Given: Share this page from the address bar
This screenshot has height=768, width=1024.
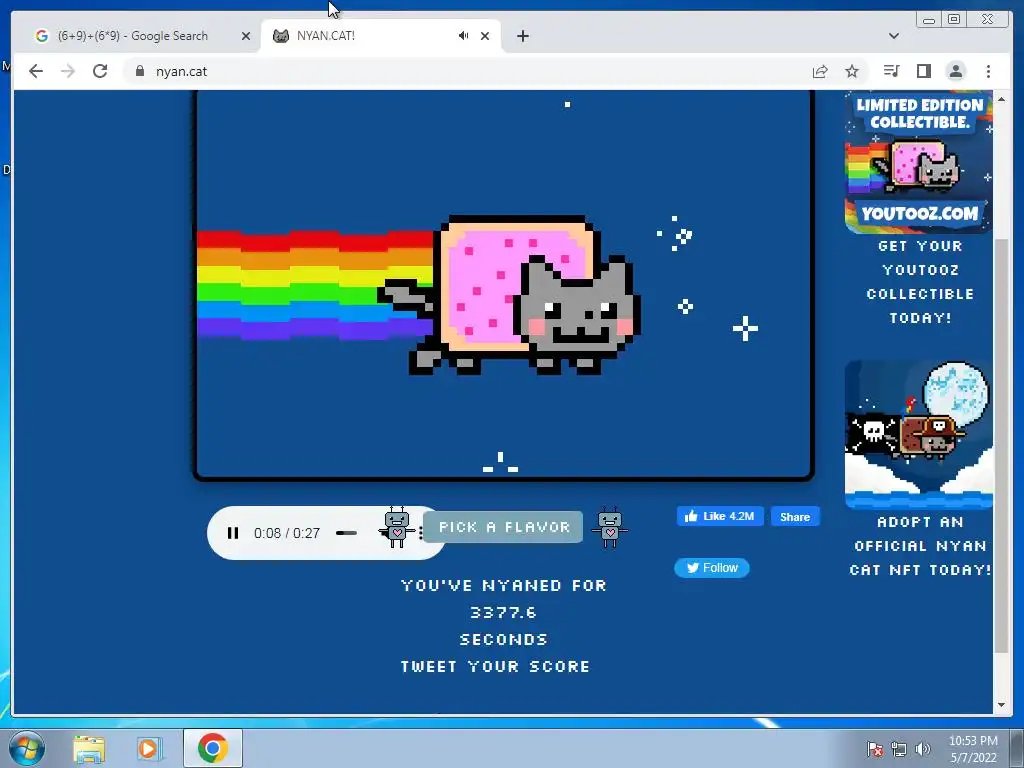Looking at the screenshot, I should pos(820,71).
